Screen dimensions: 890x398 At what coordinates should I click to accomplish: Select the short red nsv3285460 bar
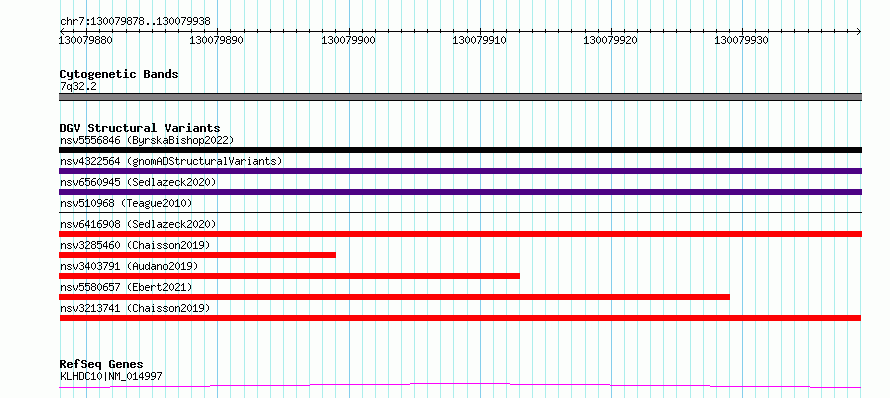click(198, 255)
